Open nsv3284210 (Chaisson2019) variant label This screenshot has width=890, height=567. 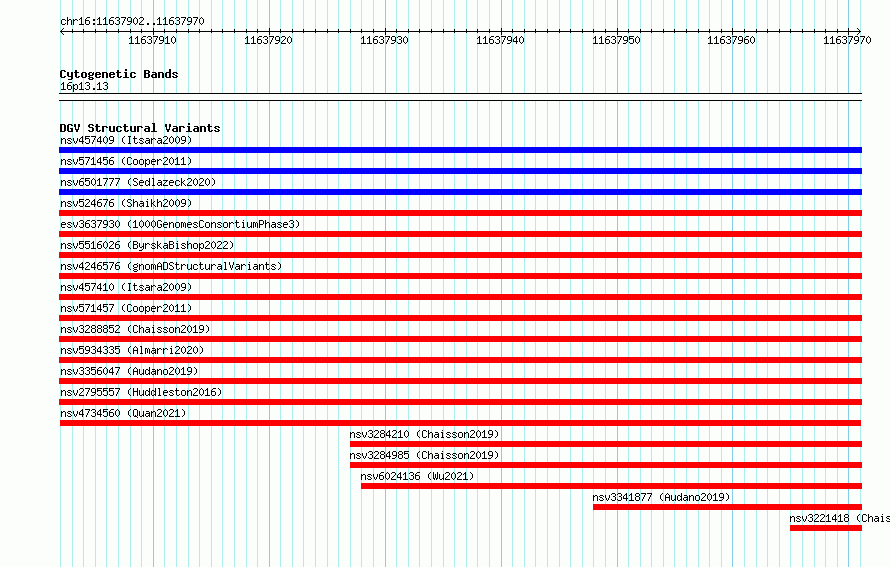(x=424, y=434)
